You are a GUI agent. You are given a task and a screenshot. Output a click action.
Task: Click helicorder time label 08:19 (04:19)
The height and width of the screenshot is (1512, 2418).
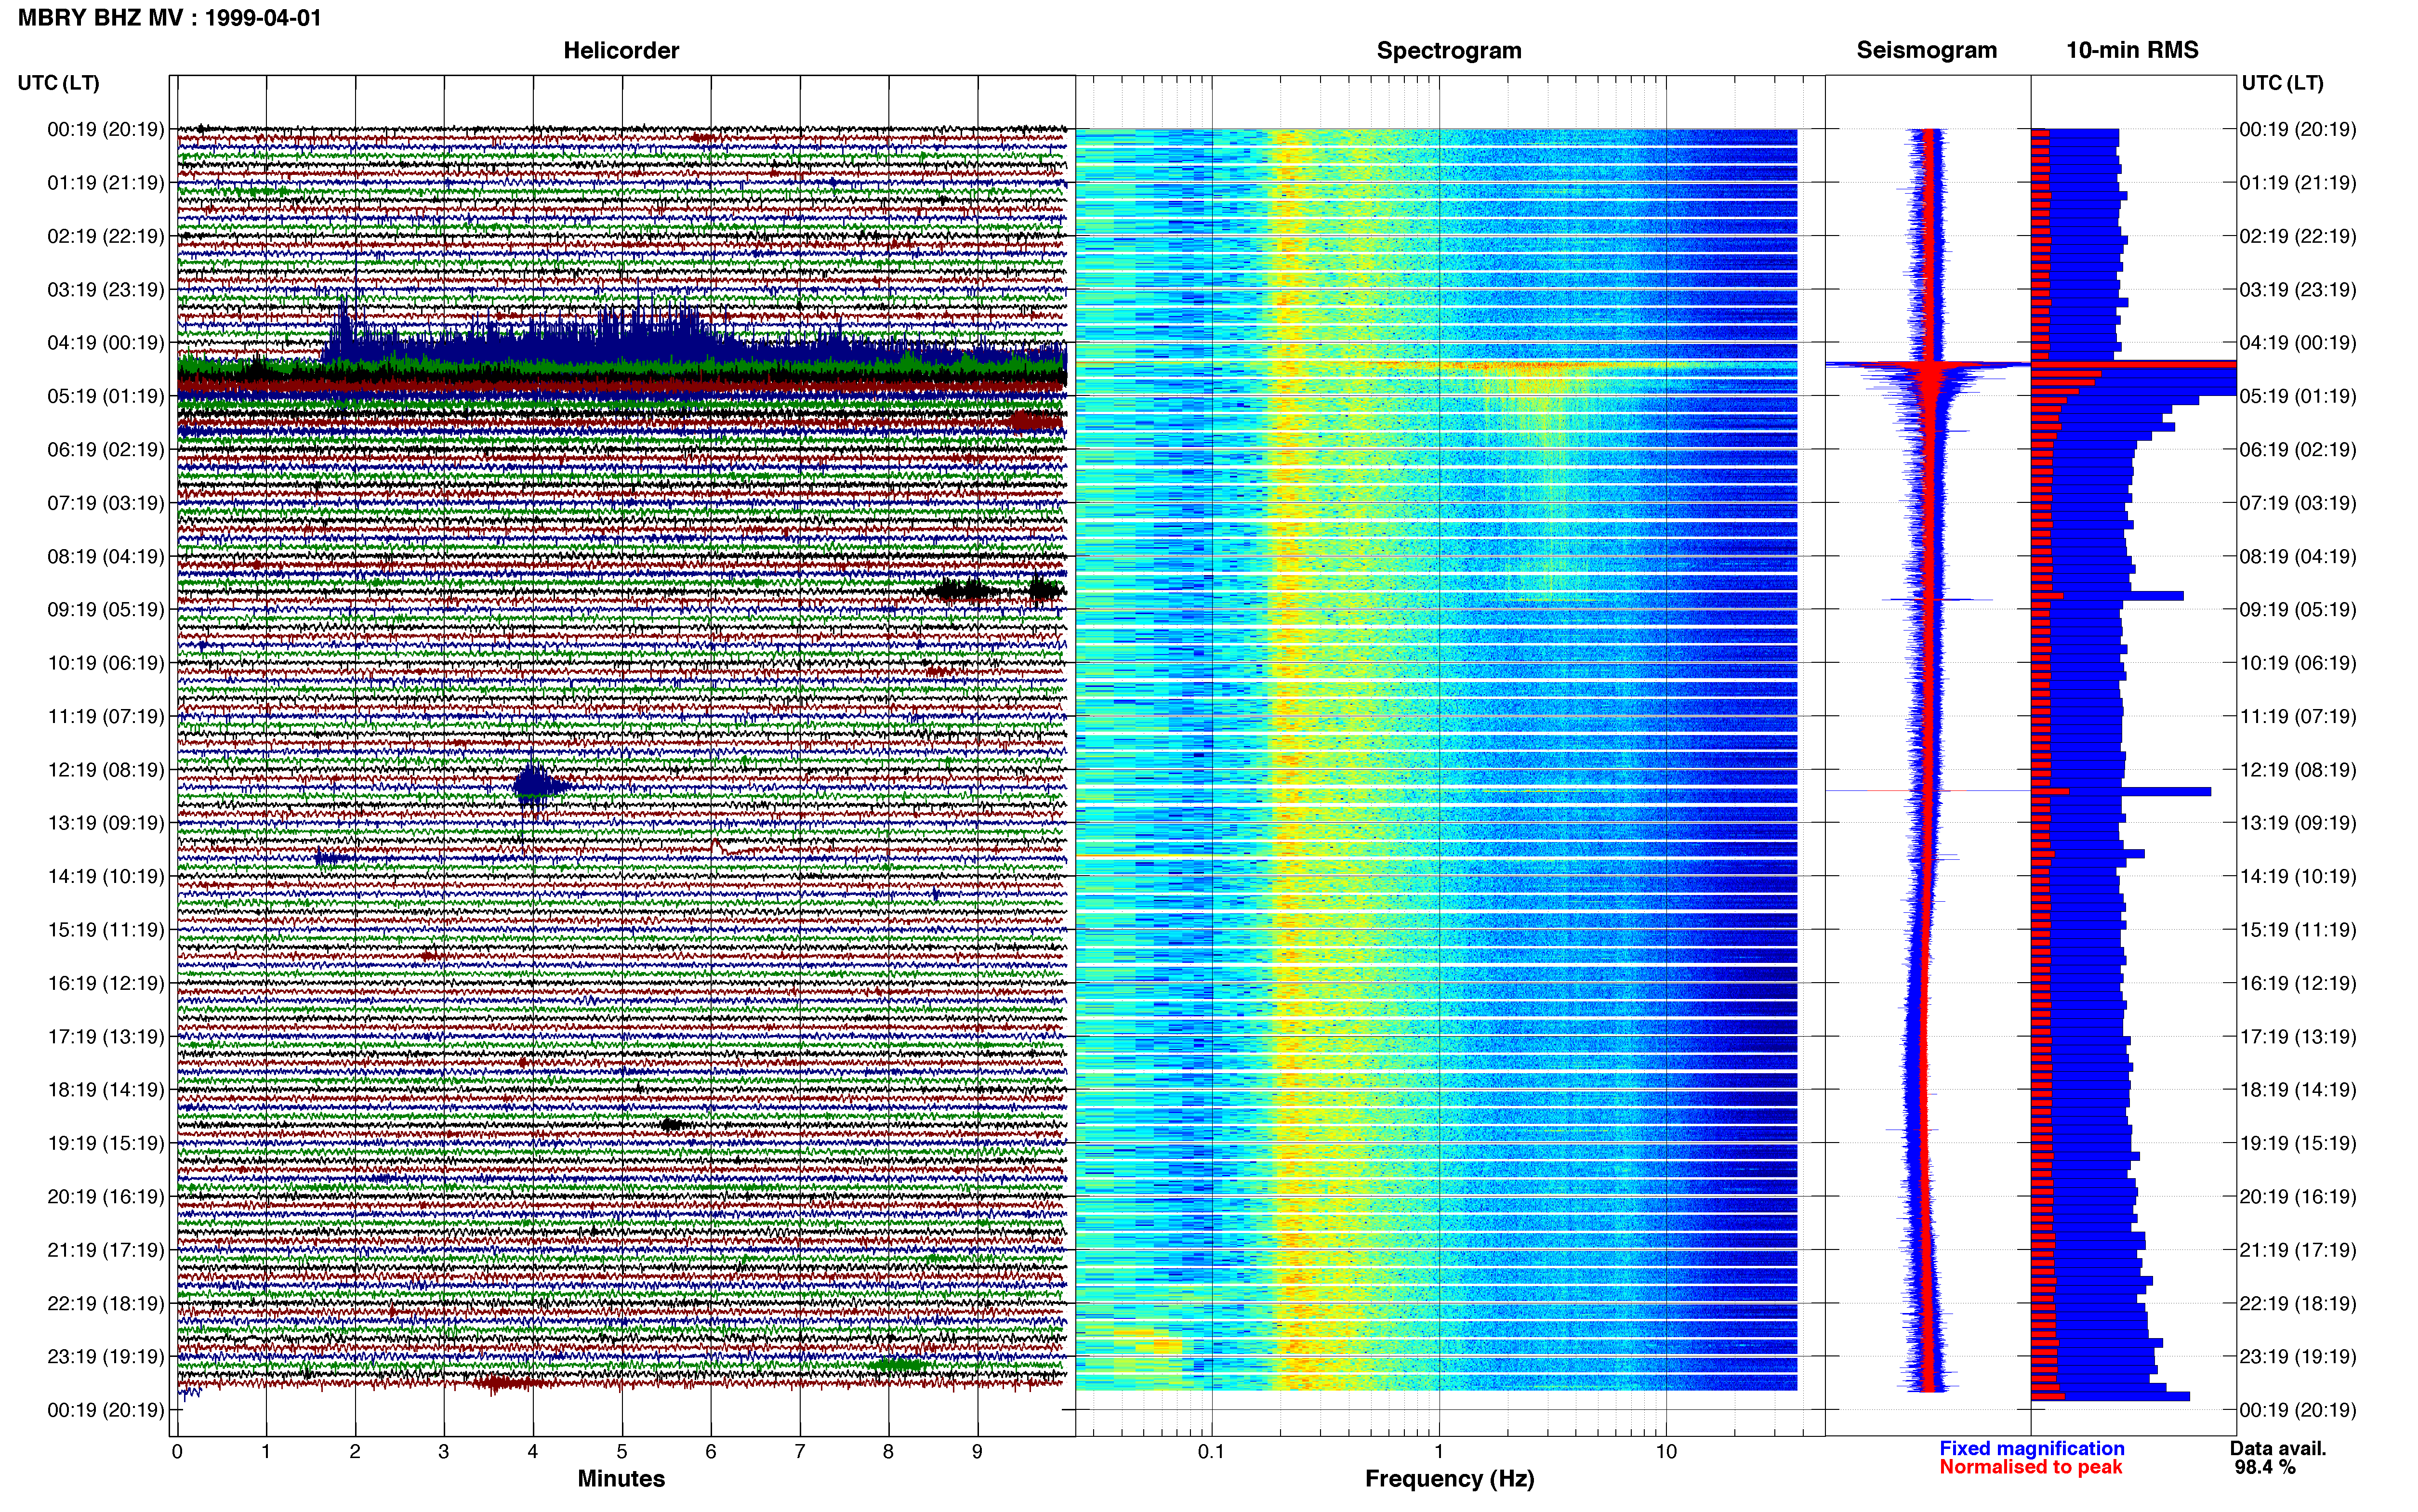click(x=106, y=556)
